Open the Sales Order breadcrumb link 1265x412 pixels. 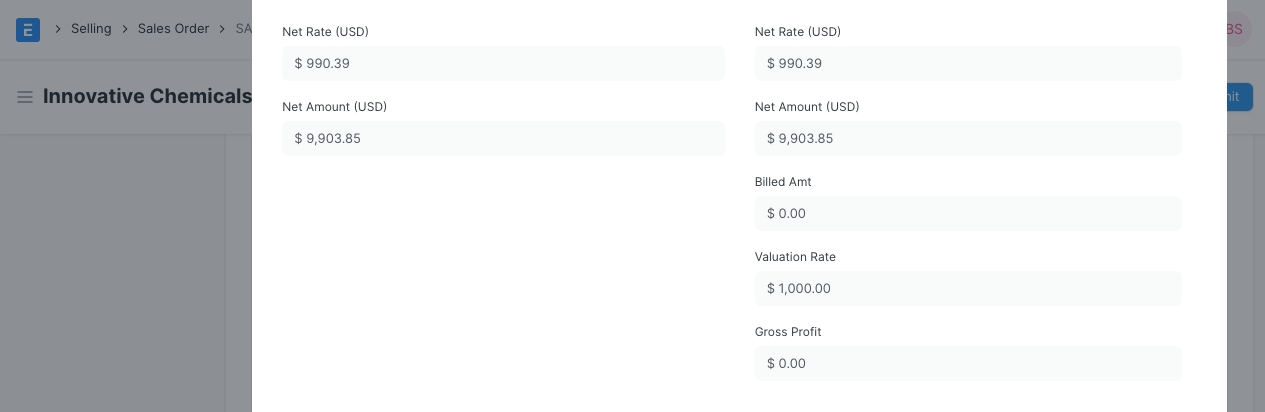click(x=173, y=29)
